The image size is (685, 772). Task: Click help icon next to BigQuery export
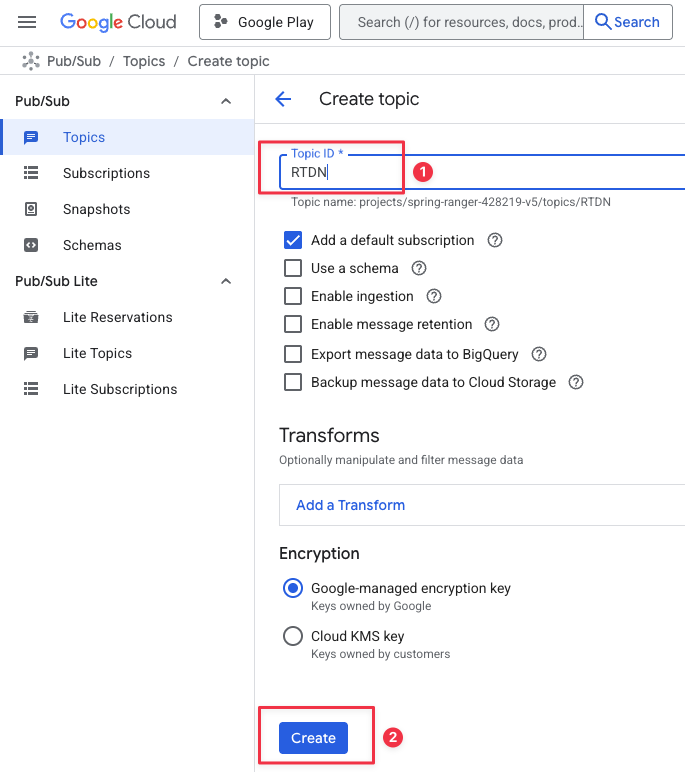coord(539,354)
